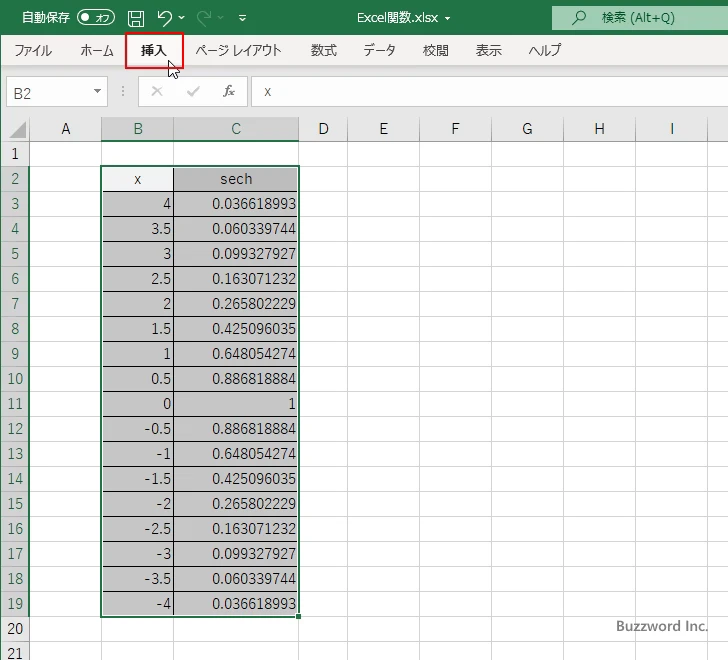Click cell with 0.648054274 in row 13
728x660 pixels.
tap(236, 454)
